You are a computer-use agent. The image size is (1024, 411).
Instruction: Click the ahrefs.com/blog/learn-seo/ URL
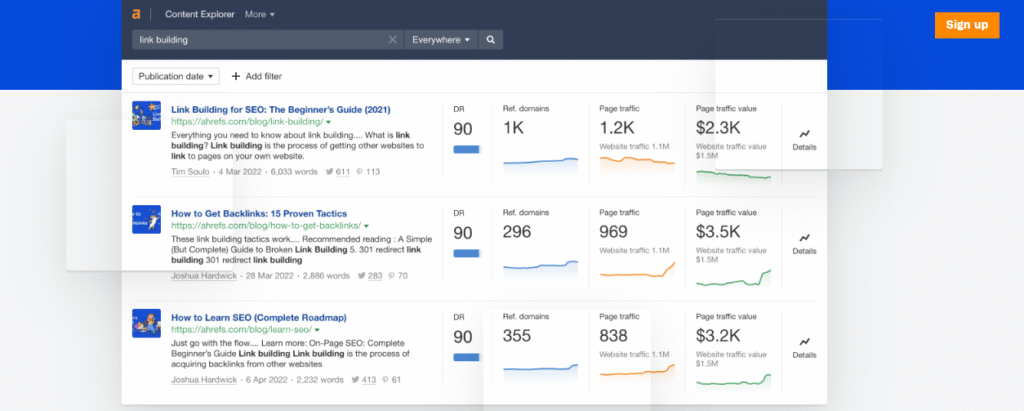242,330
